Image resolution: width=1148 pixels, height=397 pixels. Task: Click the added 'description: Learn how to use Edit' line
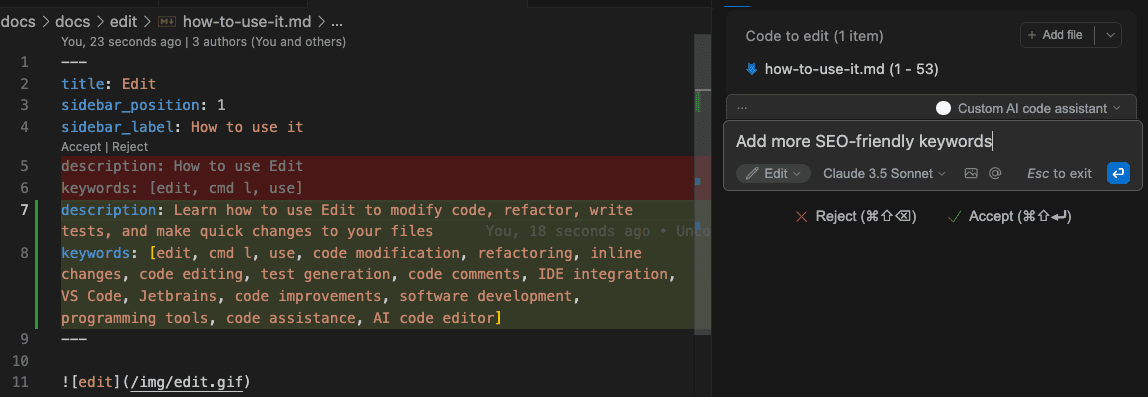(x=348, y=221)
